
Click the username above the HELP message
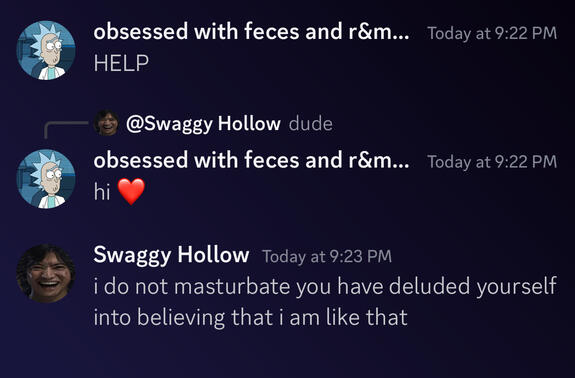[251, 32]
